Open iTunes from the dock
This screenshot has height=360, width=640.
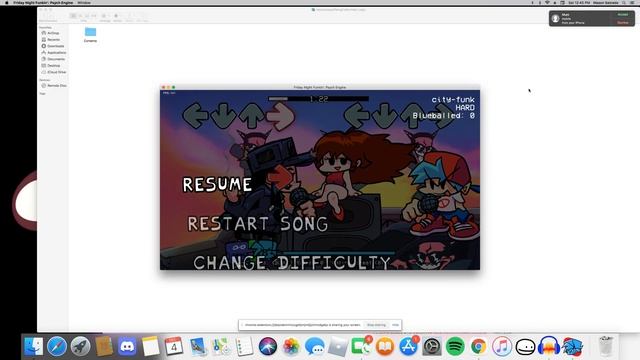click(x=502, y=347)
